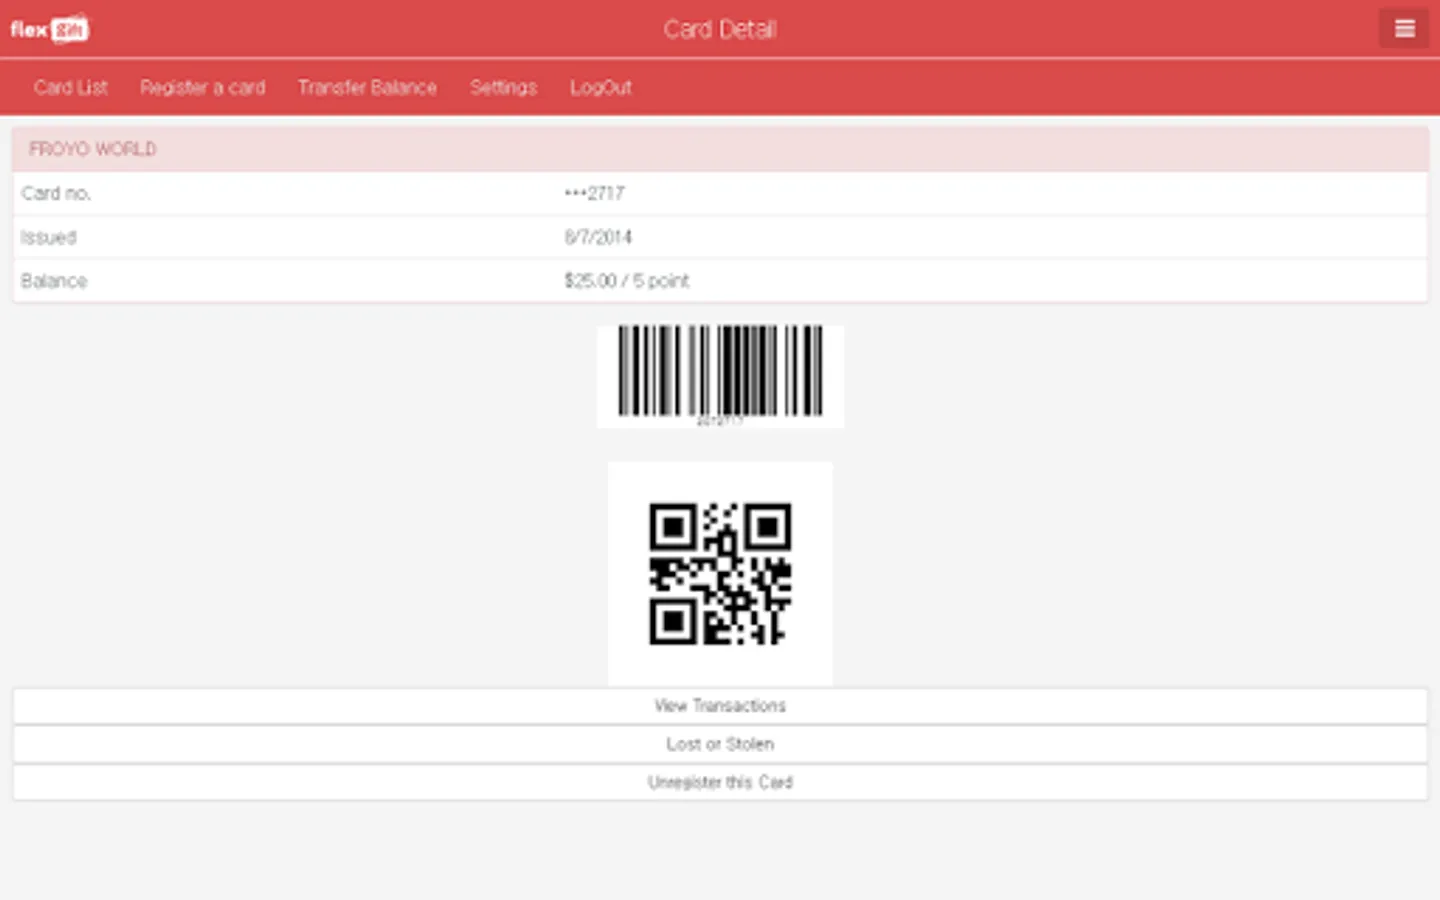Tap the QR code image
Image resolution: width=1440 pixels, height=900 pixels.
720,573
